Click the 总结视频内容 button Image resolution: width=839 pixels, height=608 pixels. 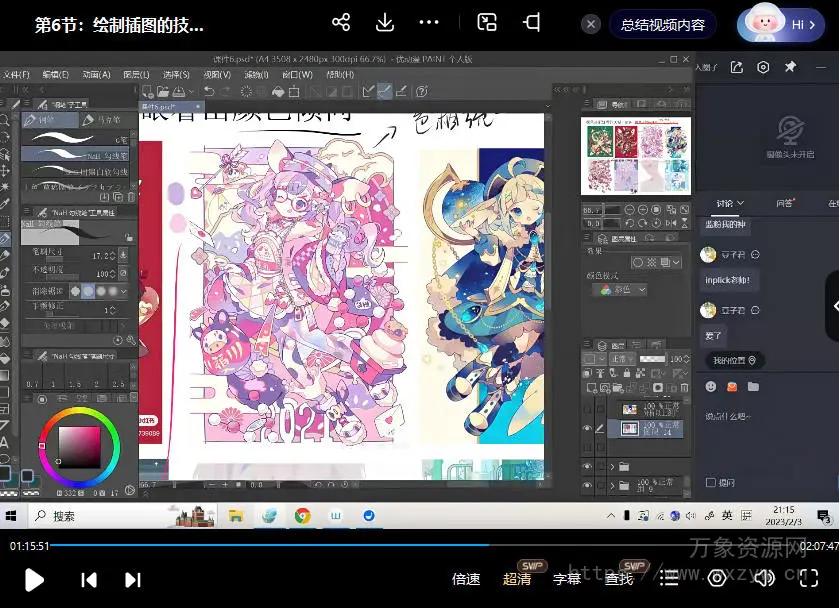[x=662, y=25]
